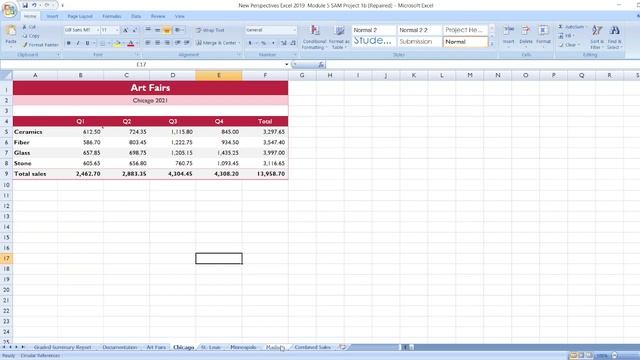Click the Paste clipboard icon
Image resolution: width=640 pixels, height=360 pixels.
11,31
